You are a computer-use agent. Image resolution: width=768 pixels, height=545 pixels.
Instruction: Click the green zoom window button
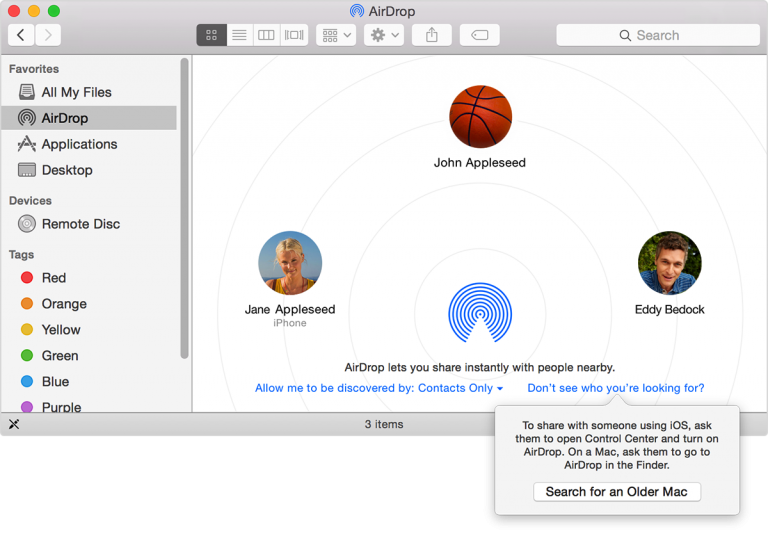pyautogui.click(x=54, y=11)
